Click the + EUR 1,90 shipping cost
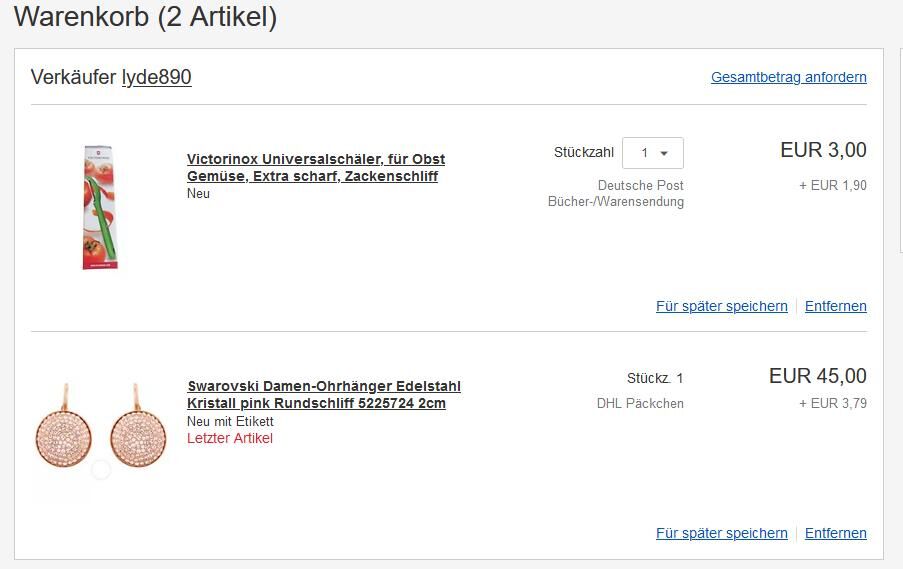 coord(832,185)
